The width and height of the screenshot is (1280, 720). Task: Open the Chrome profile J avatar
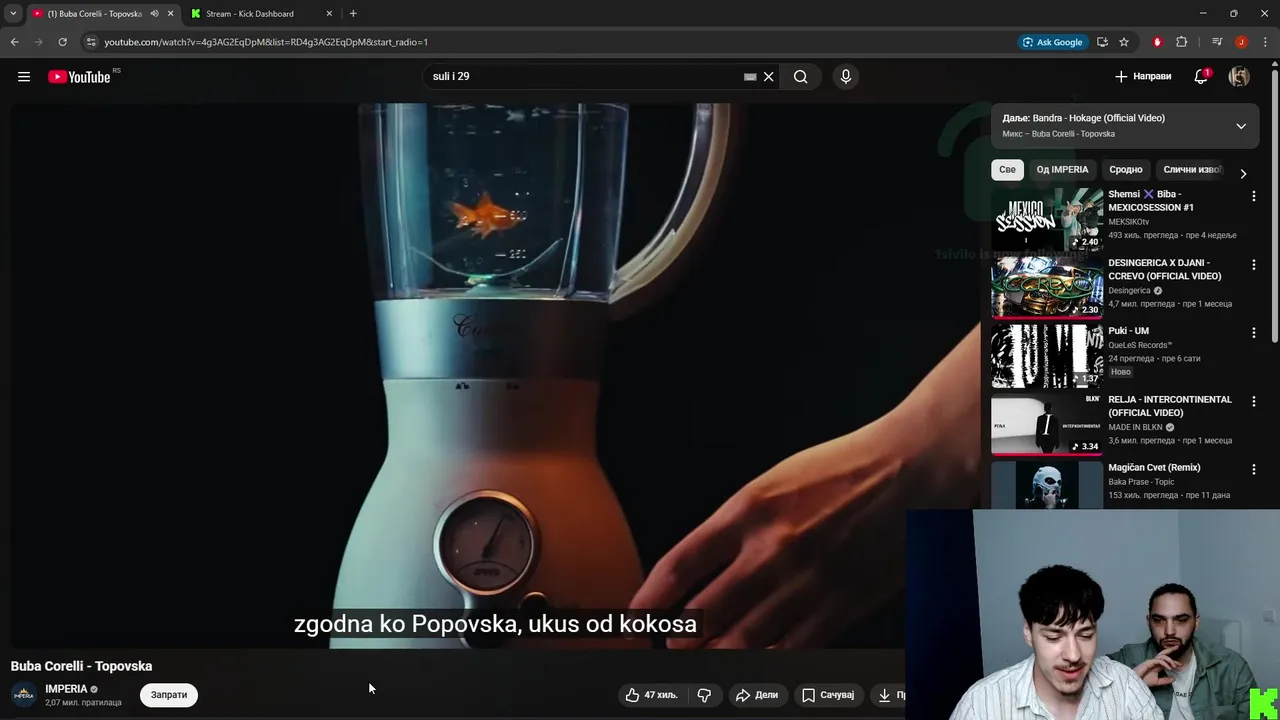(1241, 42)
